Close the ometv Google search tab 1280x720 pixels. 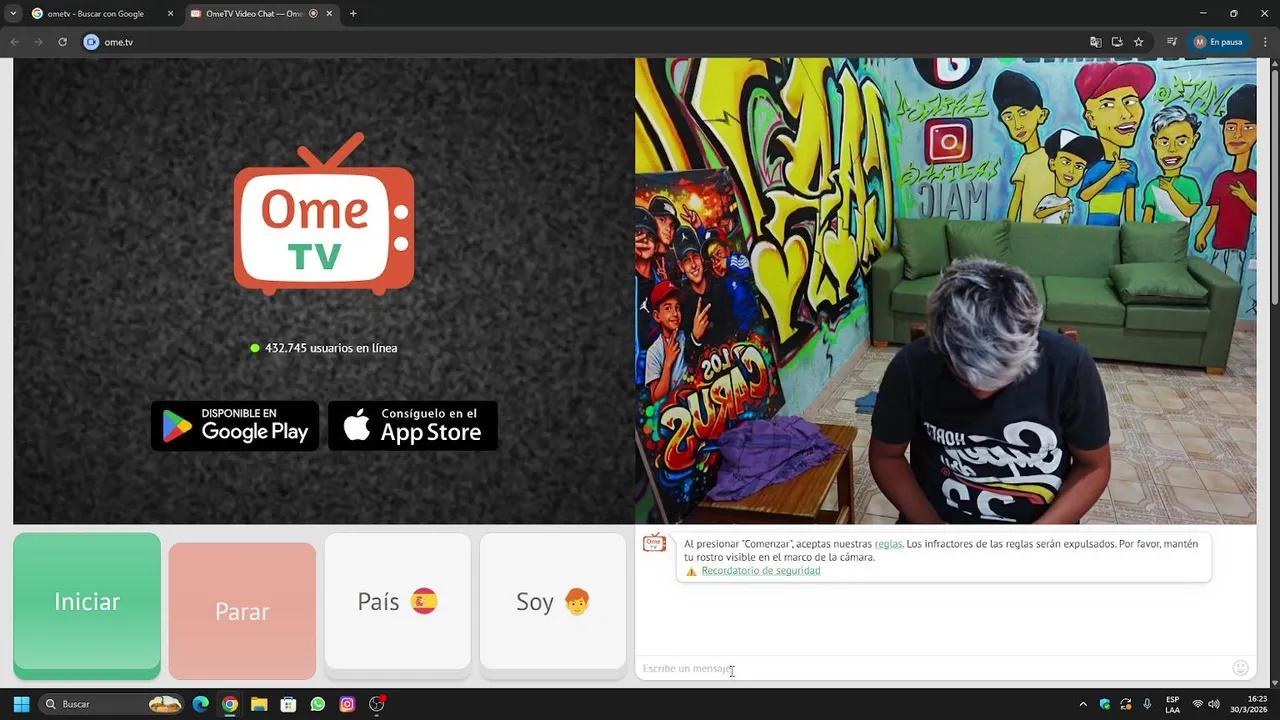(170, 14)
